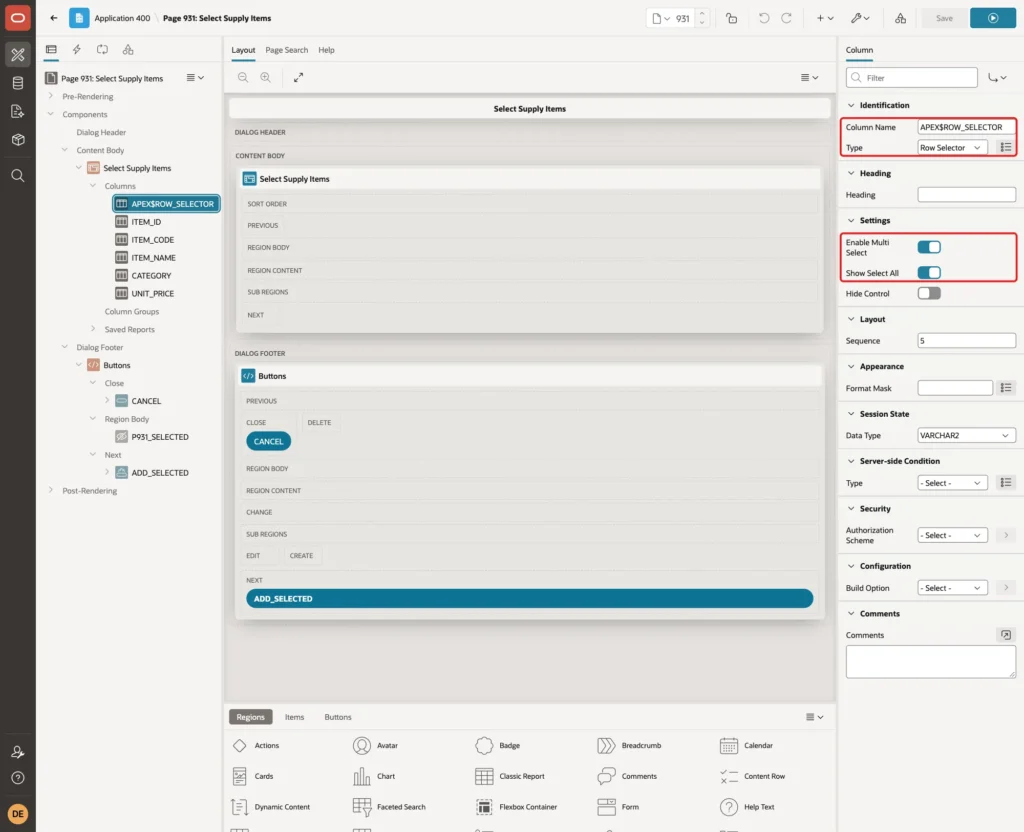The image size is (1024, 832).
Task: Go back with the arrow icon
Action: click(54, 18)
